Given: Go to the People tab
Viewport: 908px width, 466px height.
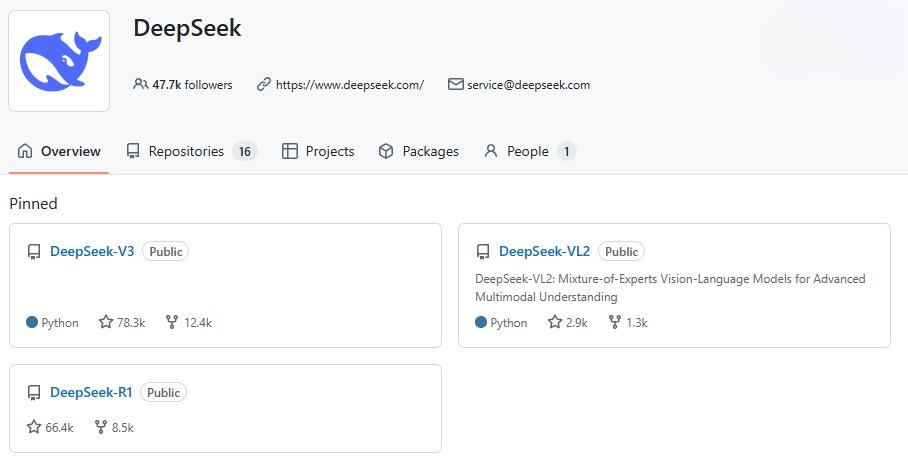Looking at the screenshot, I should (x=530, y=152).
